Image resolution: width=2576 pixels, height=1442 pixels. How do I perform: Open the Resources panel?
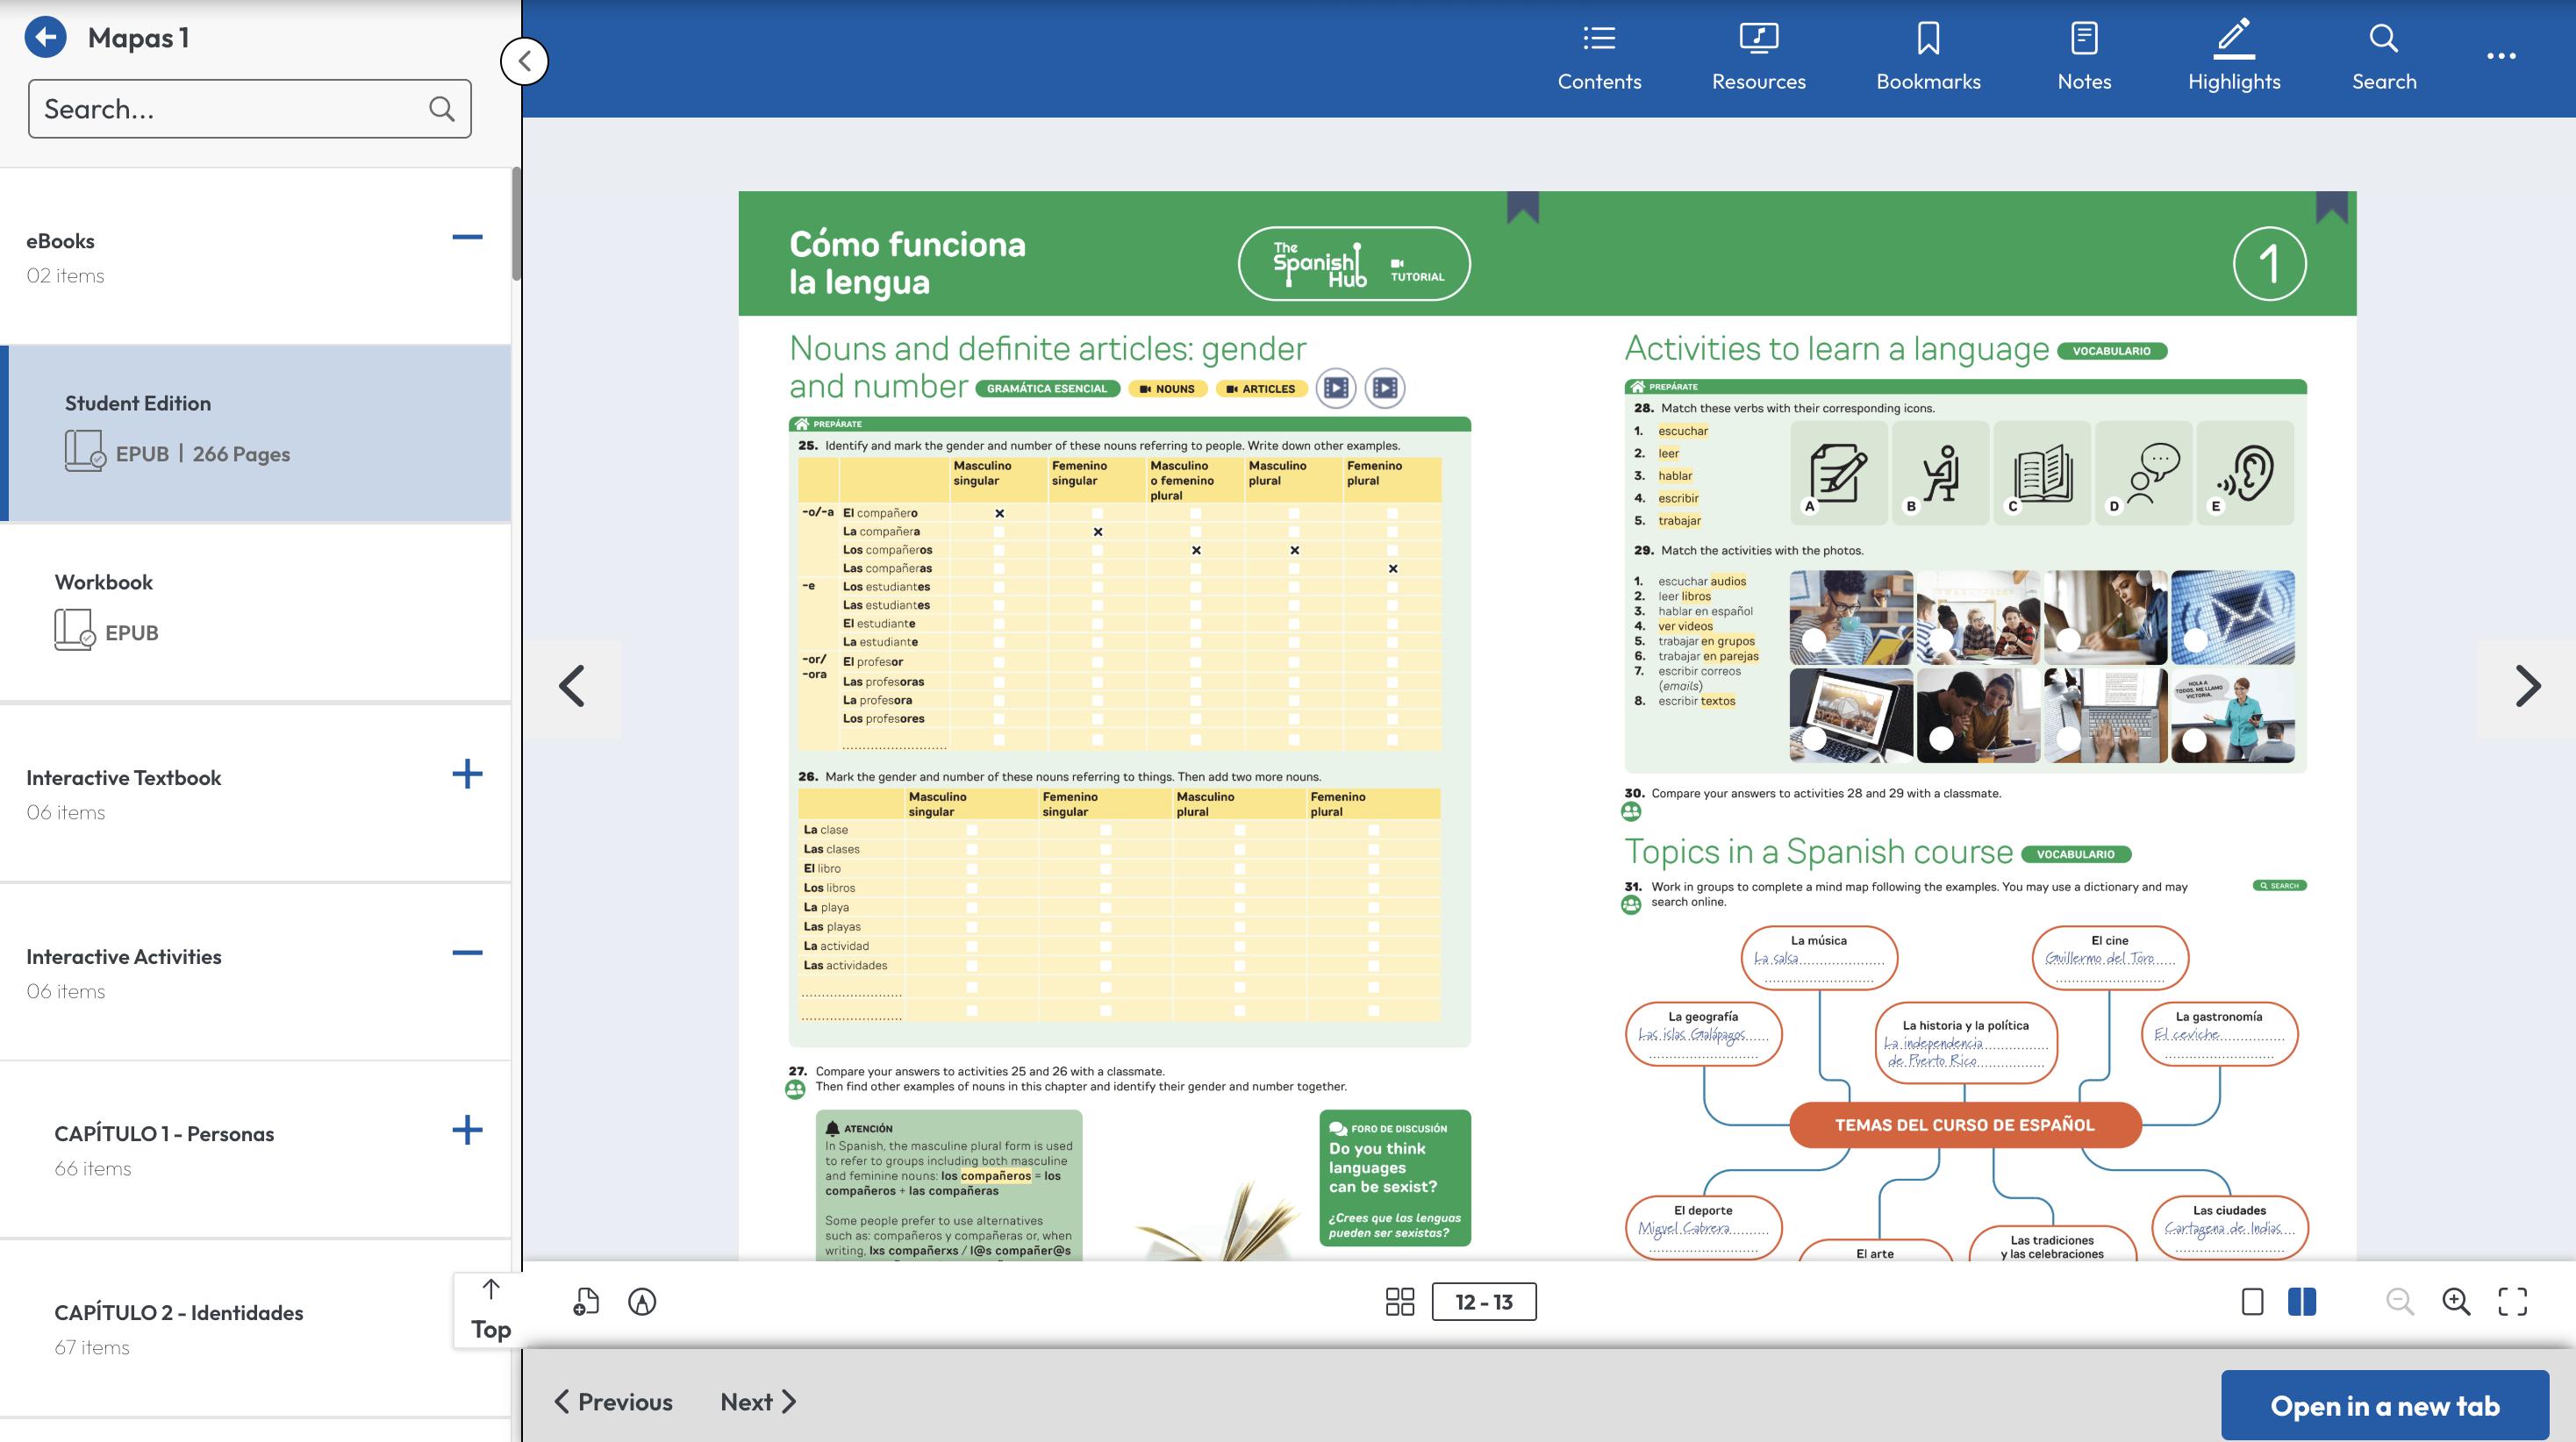pyautogui.click(x=1758, y=58)
